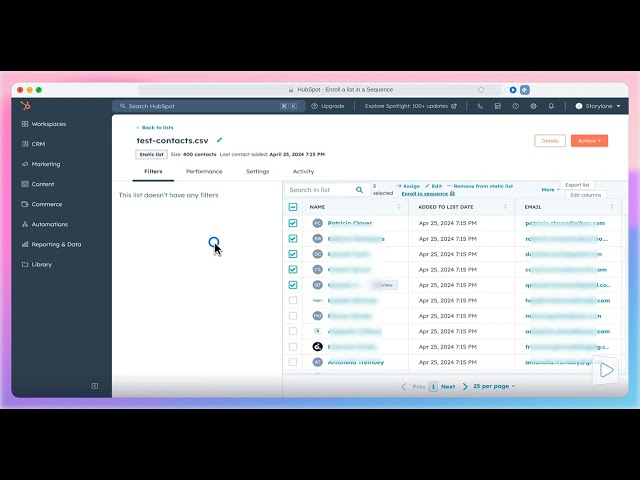
Task: Open the Library sidebar section
Action: (x=37, y=264)
